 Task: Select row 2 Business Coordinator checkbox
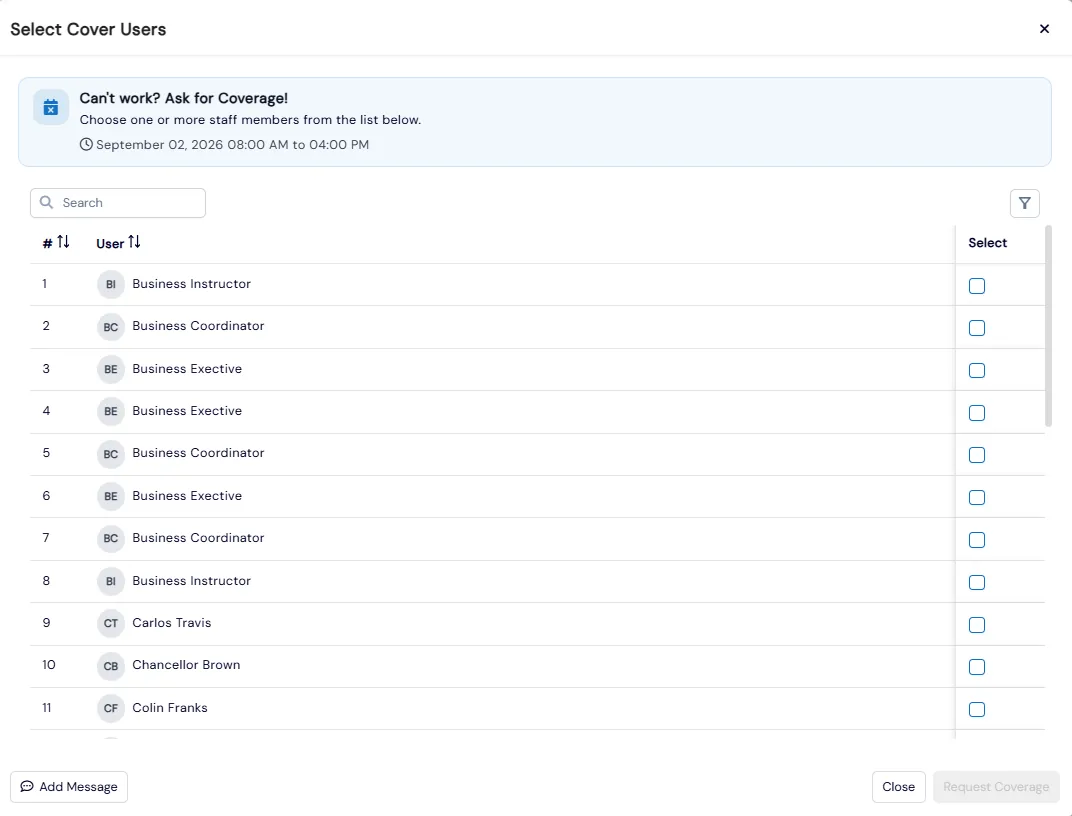(x=977, y=328)
